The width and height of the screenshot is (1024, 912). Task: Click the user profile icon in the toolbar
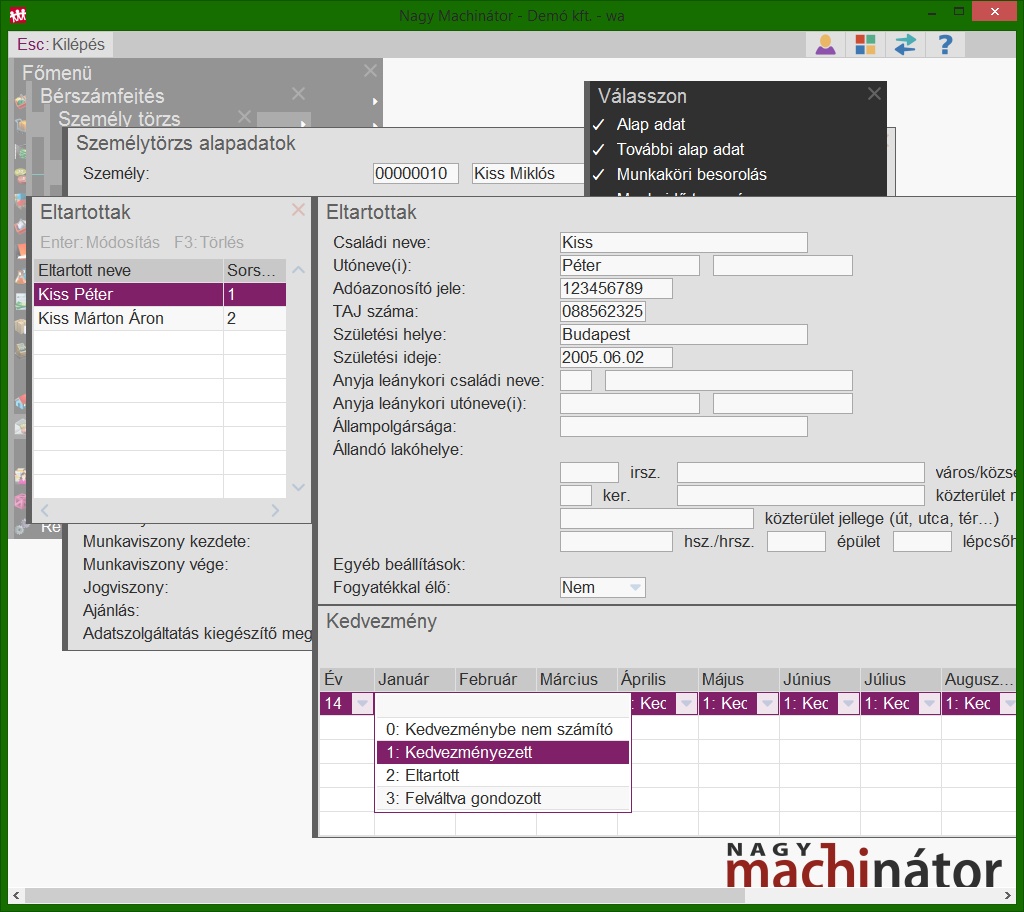point(825,45)
